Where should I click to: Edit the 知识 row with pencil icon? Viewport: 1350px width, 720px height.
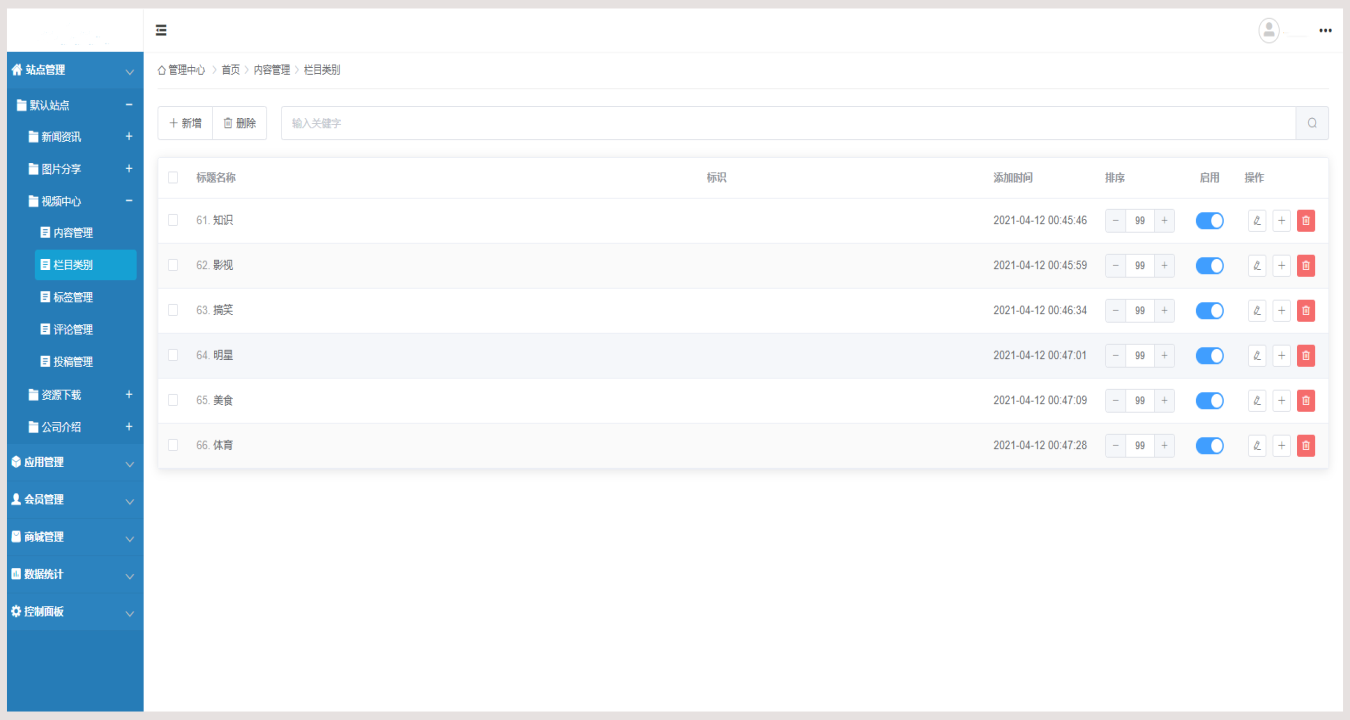click(x=1257, y=221)
